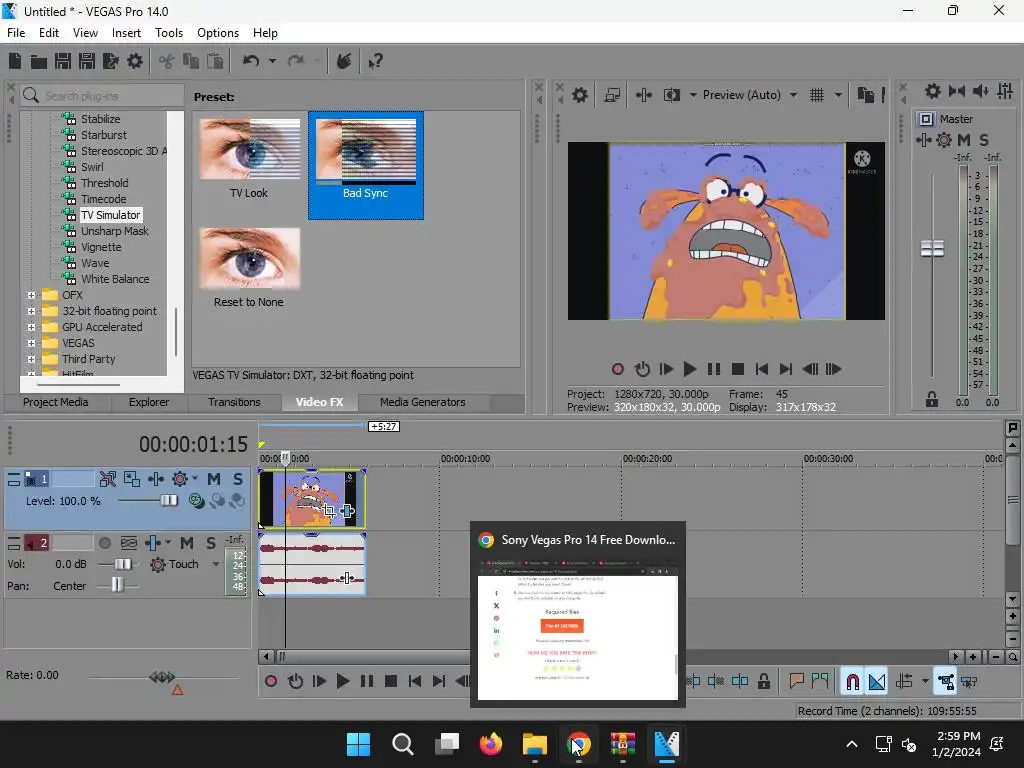Screen dimensions: 1024x768
Task: Click the Downmix Output icon in Master
Action: tap(957, 91)
